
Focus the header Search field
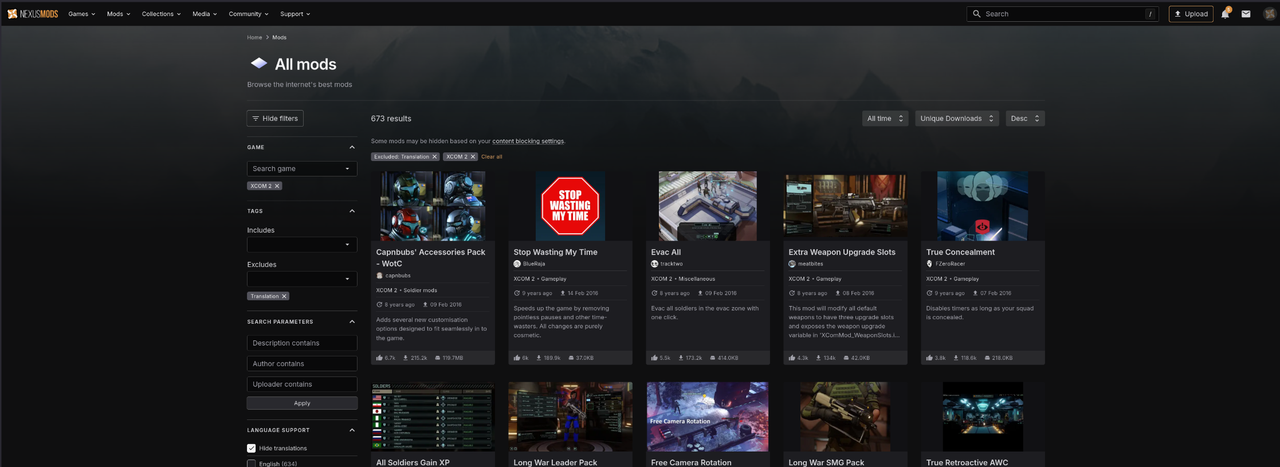pyautogui.click(x=1061, y=14)
